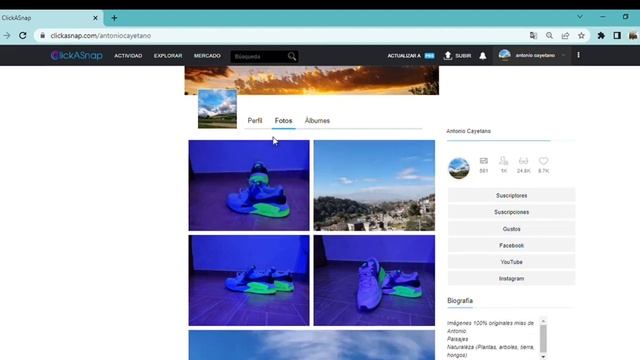Viewport: 640px width, 360px height.
Task: Bookmark this page with star
Action: pyautogui.click(x=581, y=36)
